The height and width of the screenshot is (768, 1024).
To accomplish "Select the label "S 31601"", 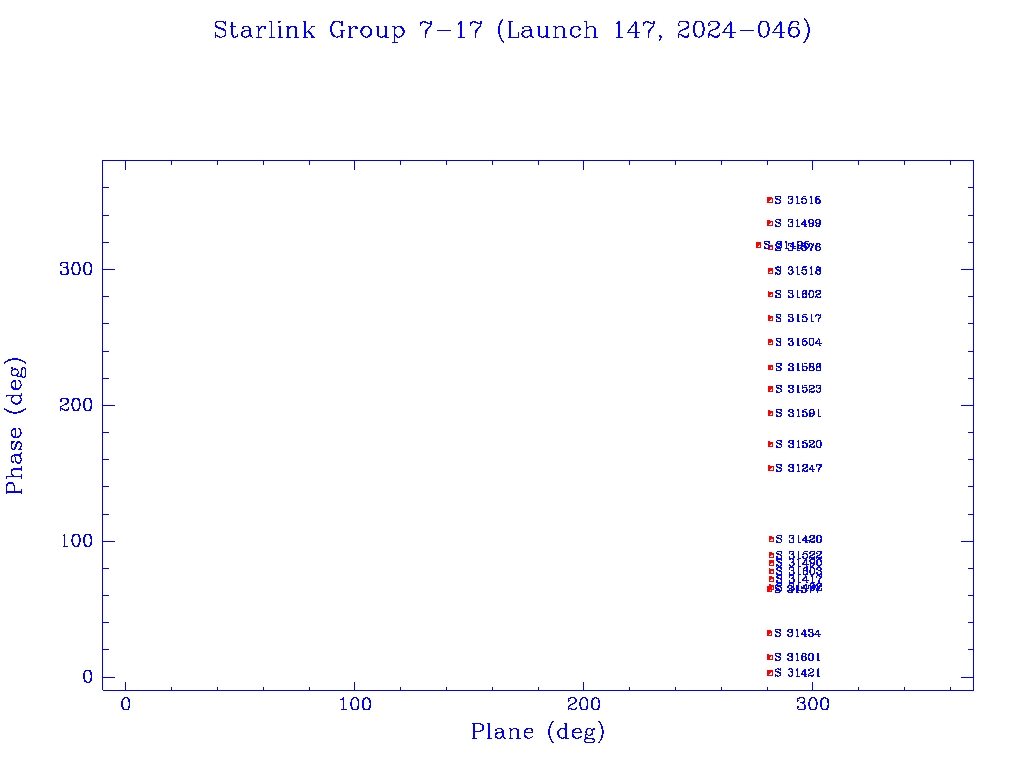I will click(797, 658).
